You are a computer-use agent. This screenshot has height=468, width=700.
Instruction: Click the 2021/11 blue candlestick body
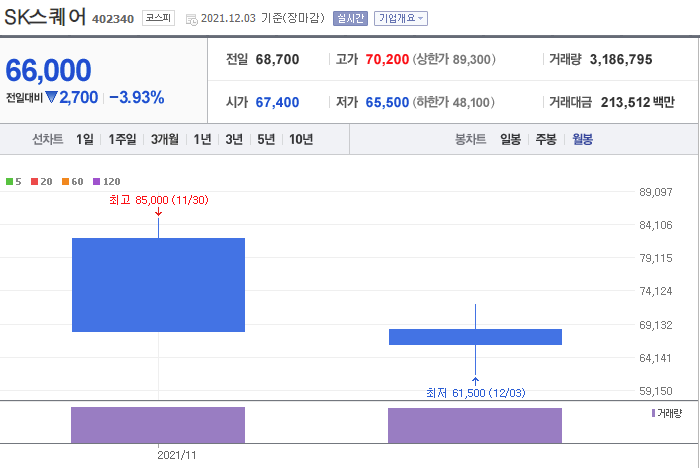(x=158, y=285)
